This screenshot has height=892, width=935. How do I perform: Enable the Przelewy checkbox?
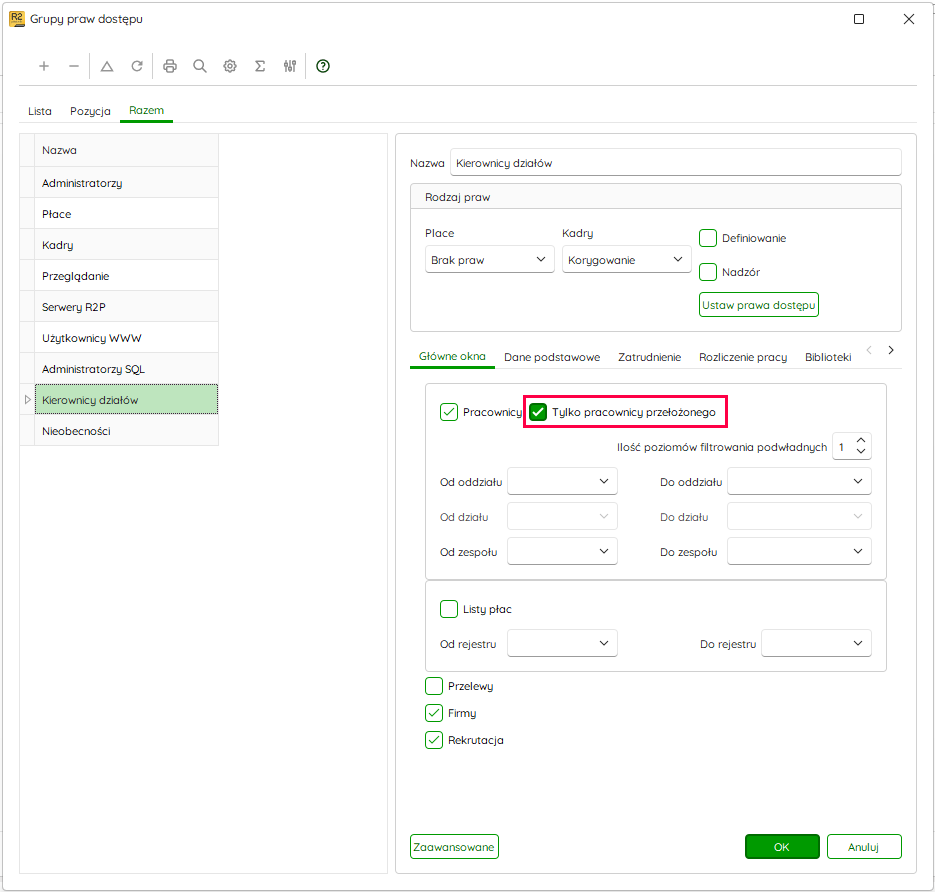pos(434,686)
